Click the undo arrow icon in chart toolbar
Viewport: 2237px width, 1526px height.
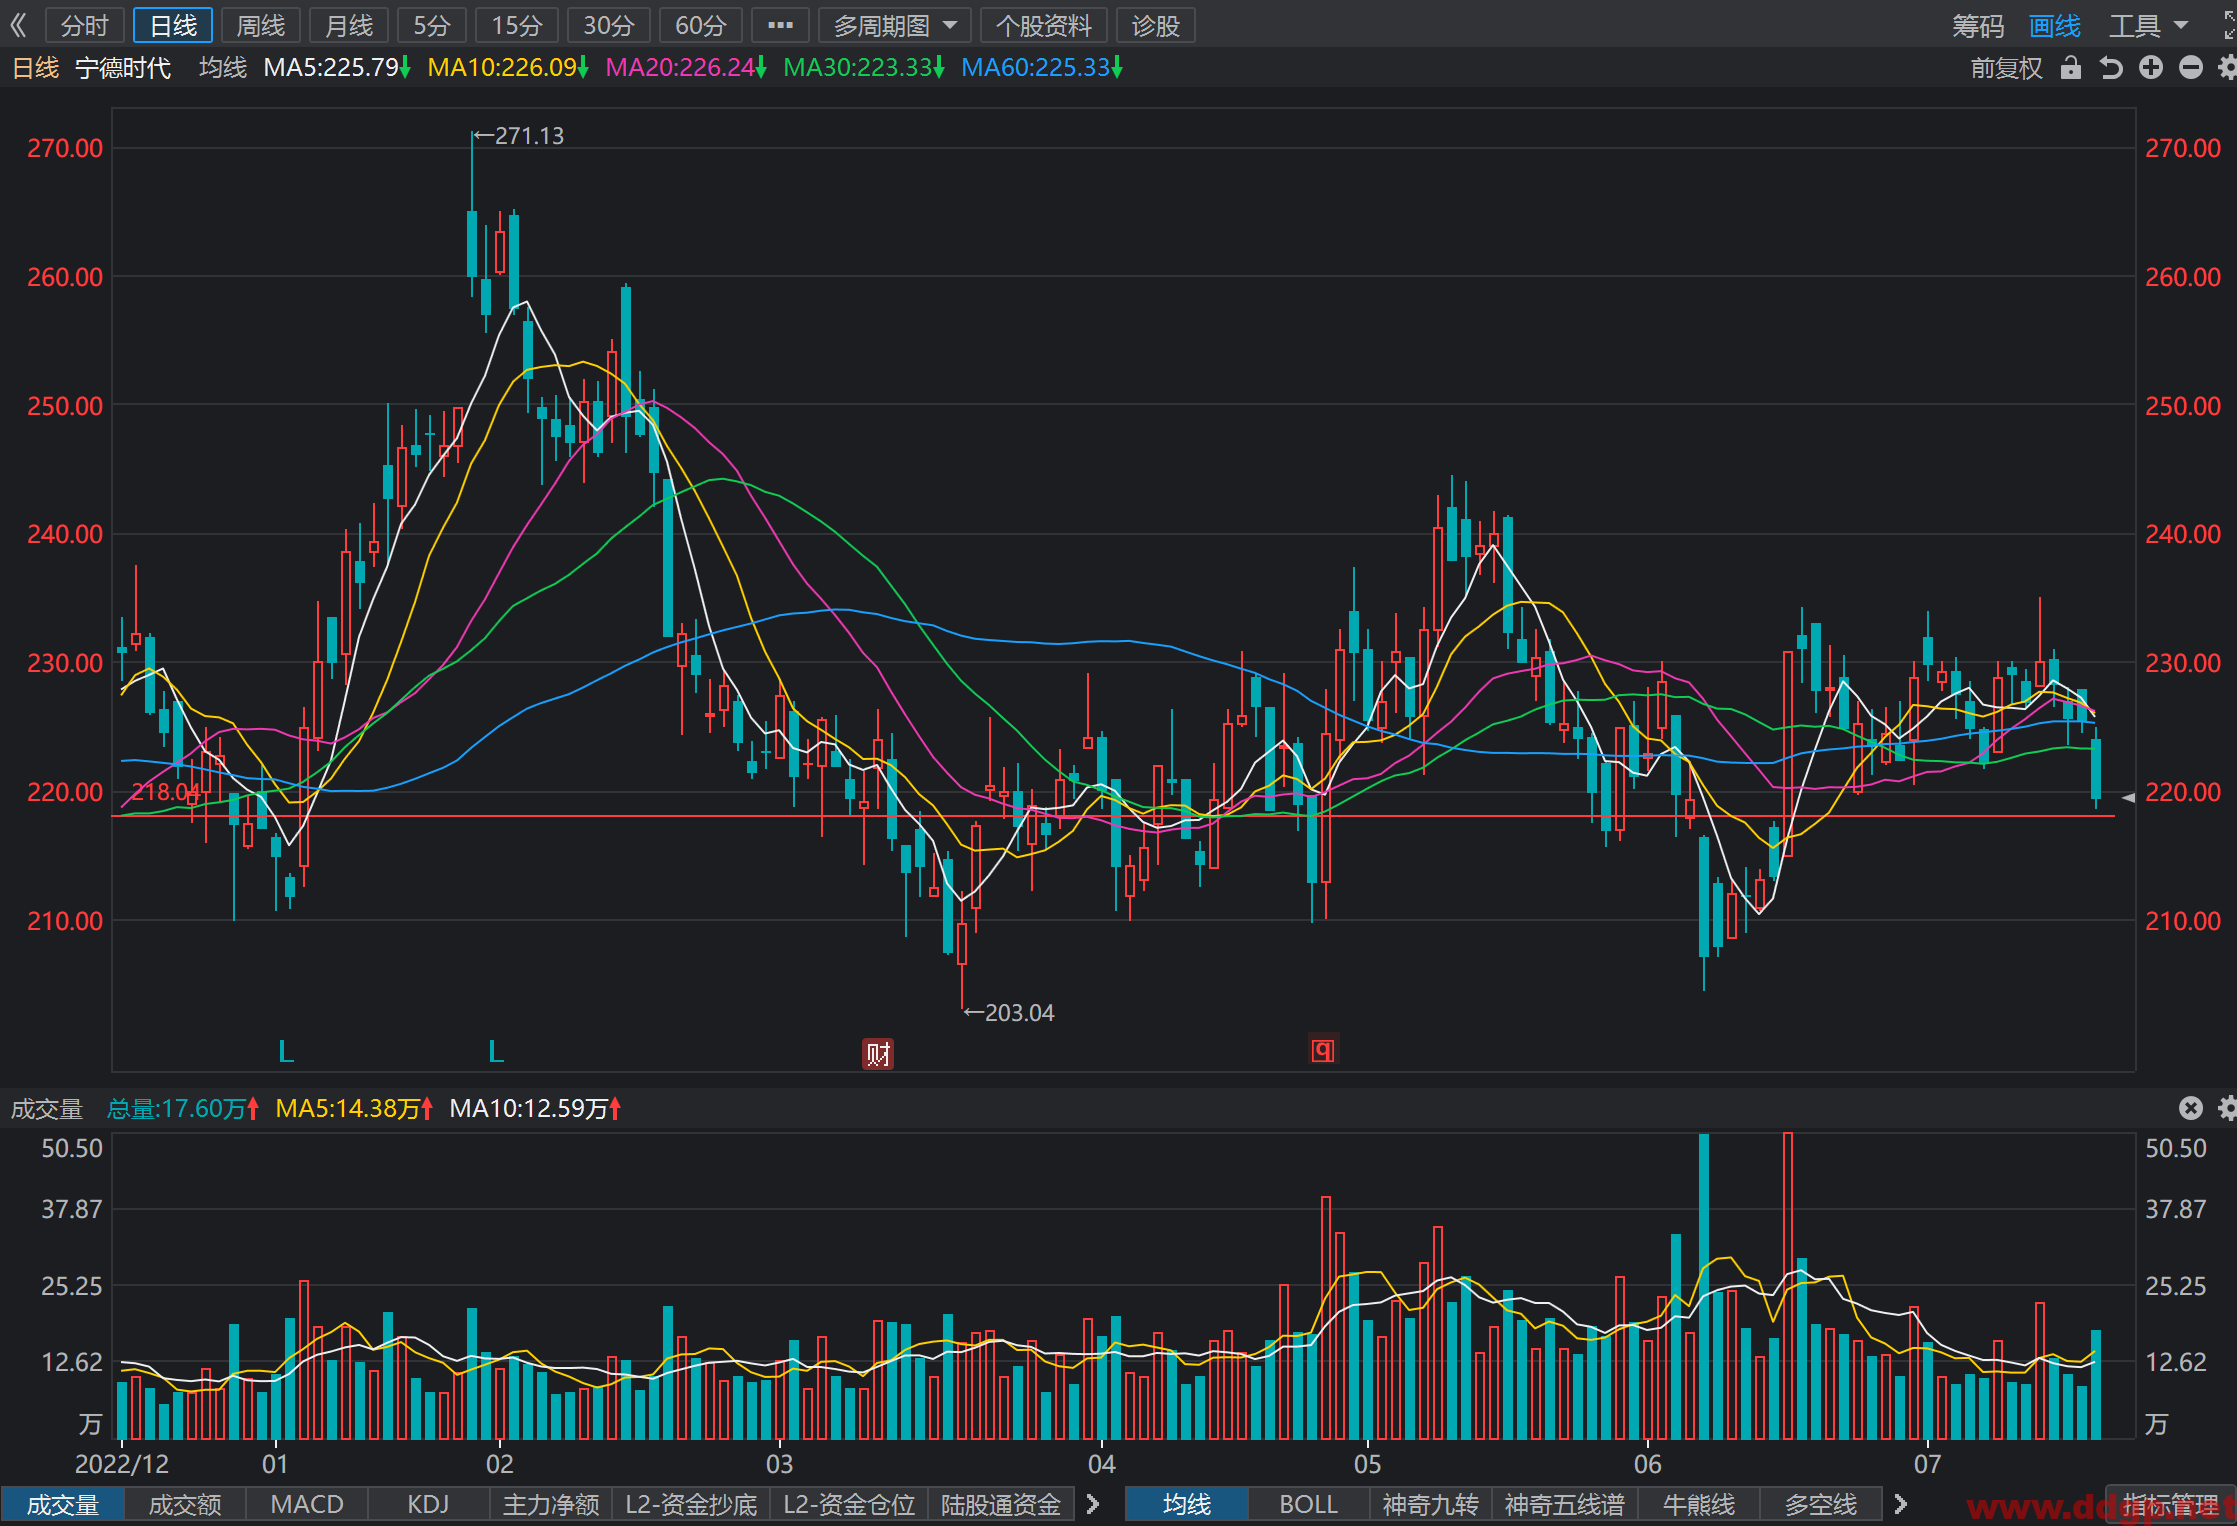tap(2111, 68)
